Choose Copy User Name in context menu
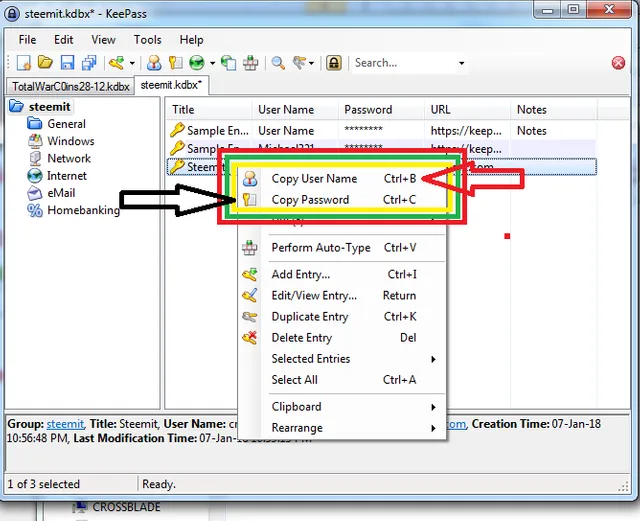Viewport: 640px width, 521px height. point(343,179)
